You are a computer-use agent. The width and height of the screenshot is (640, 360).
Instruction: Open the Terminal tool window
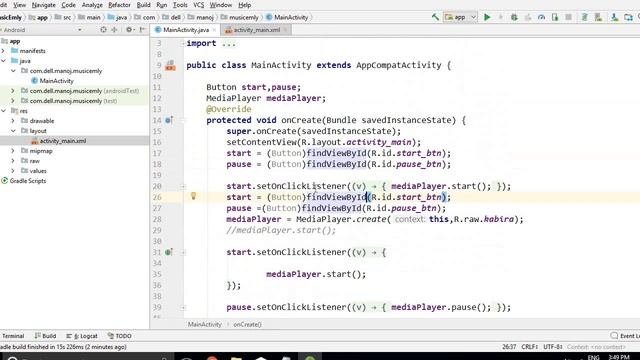(x=13, y=336)
